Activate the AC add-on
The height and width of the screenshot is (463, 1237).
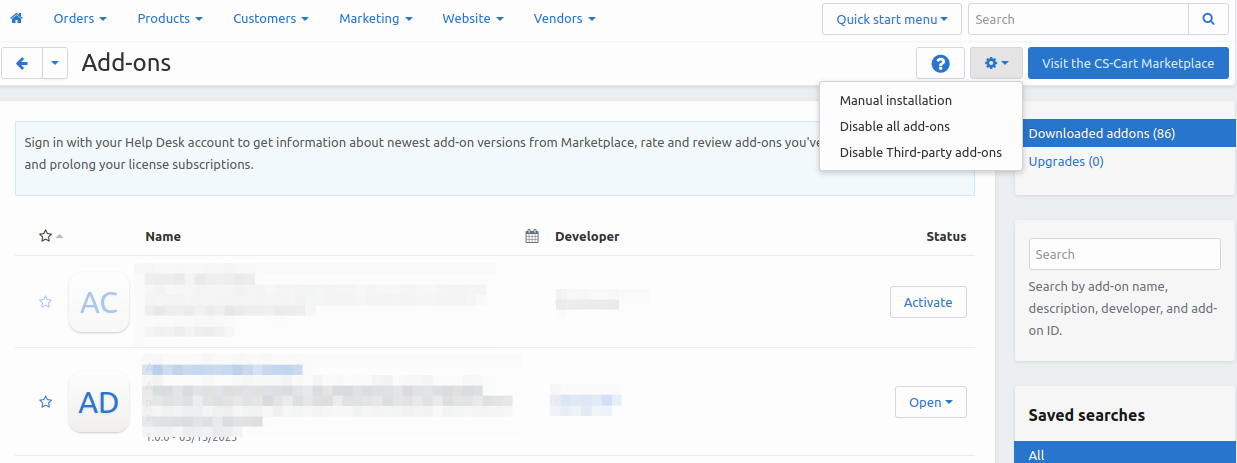(x=928, y=302)
